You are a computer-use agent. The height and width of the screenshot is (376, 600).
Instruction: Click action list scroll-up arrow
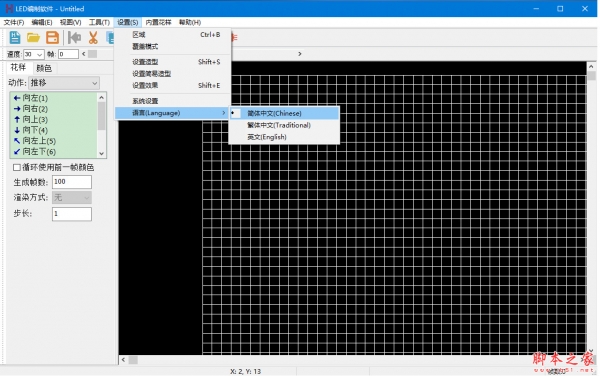point(101,98)
